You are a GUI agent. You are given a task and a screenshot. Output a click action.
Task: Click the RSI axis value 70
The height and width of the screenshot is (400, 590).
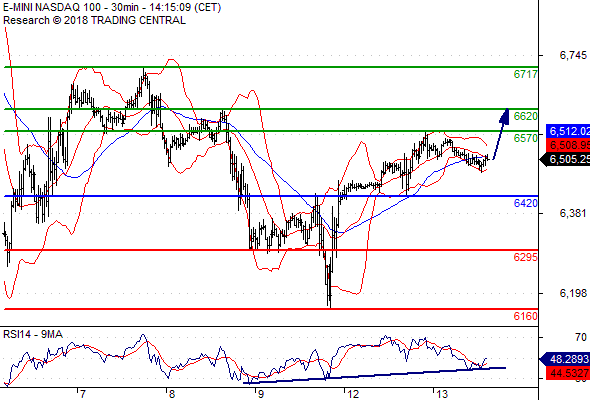(581, 337)
